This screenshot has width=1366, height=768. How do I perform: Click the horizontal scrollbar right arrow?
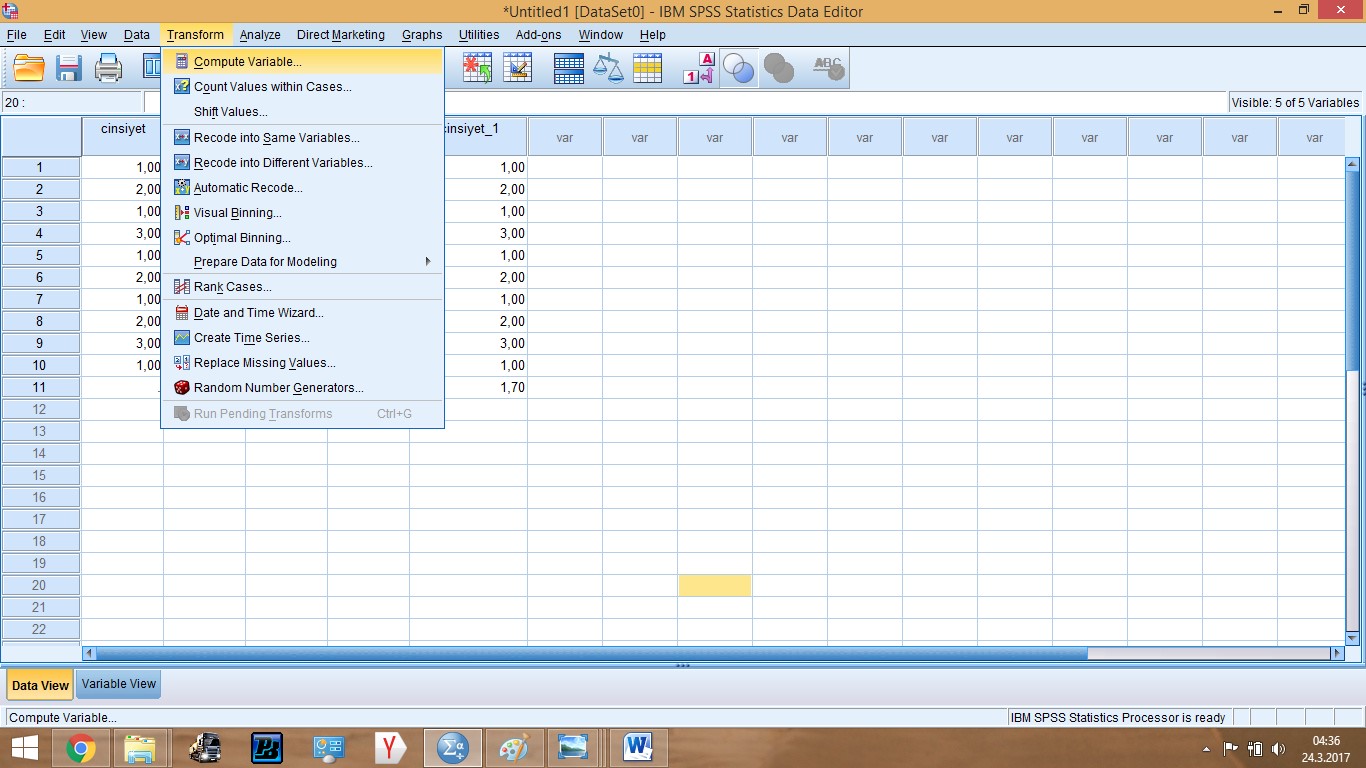[1337, 653]
